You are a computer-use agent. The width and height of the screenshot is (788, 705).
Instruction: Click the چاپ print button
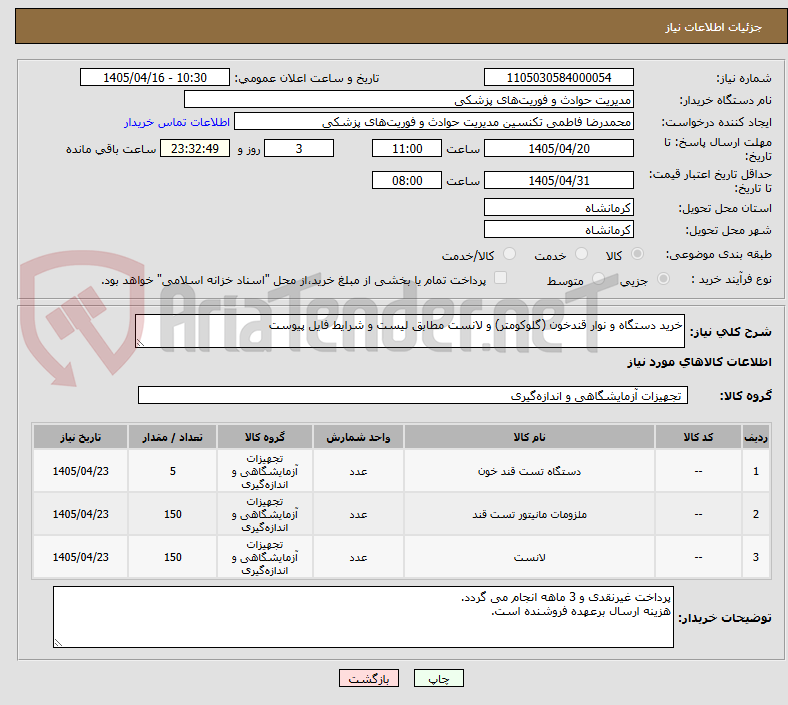click(x=439, y=678)
